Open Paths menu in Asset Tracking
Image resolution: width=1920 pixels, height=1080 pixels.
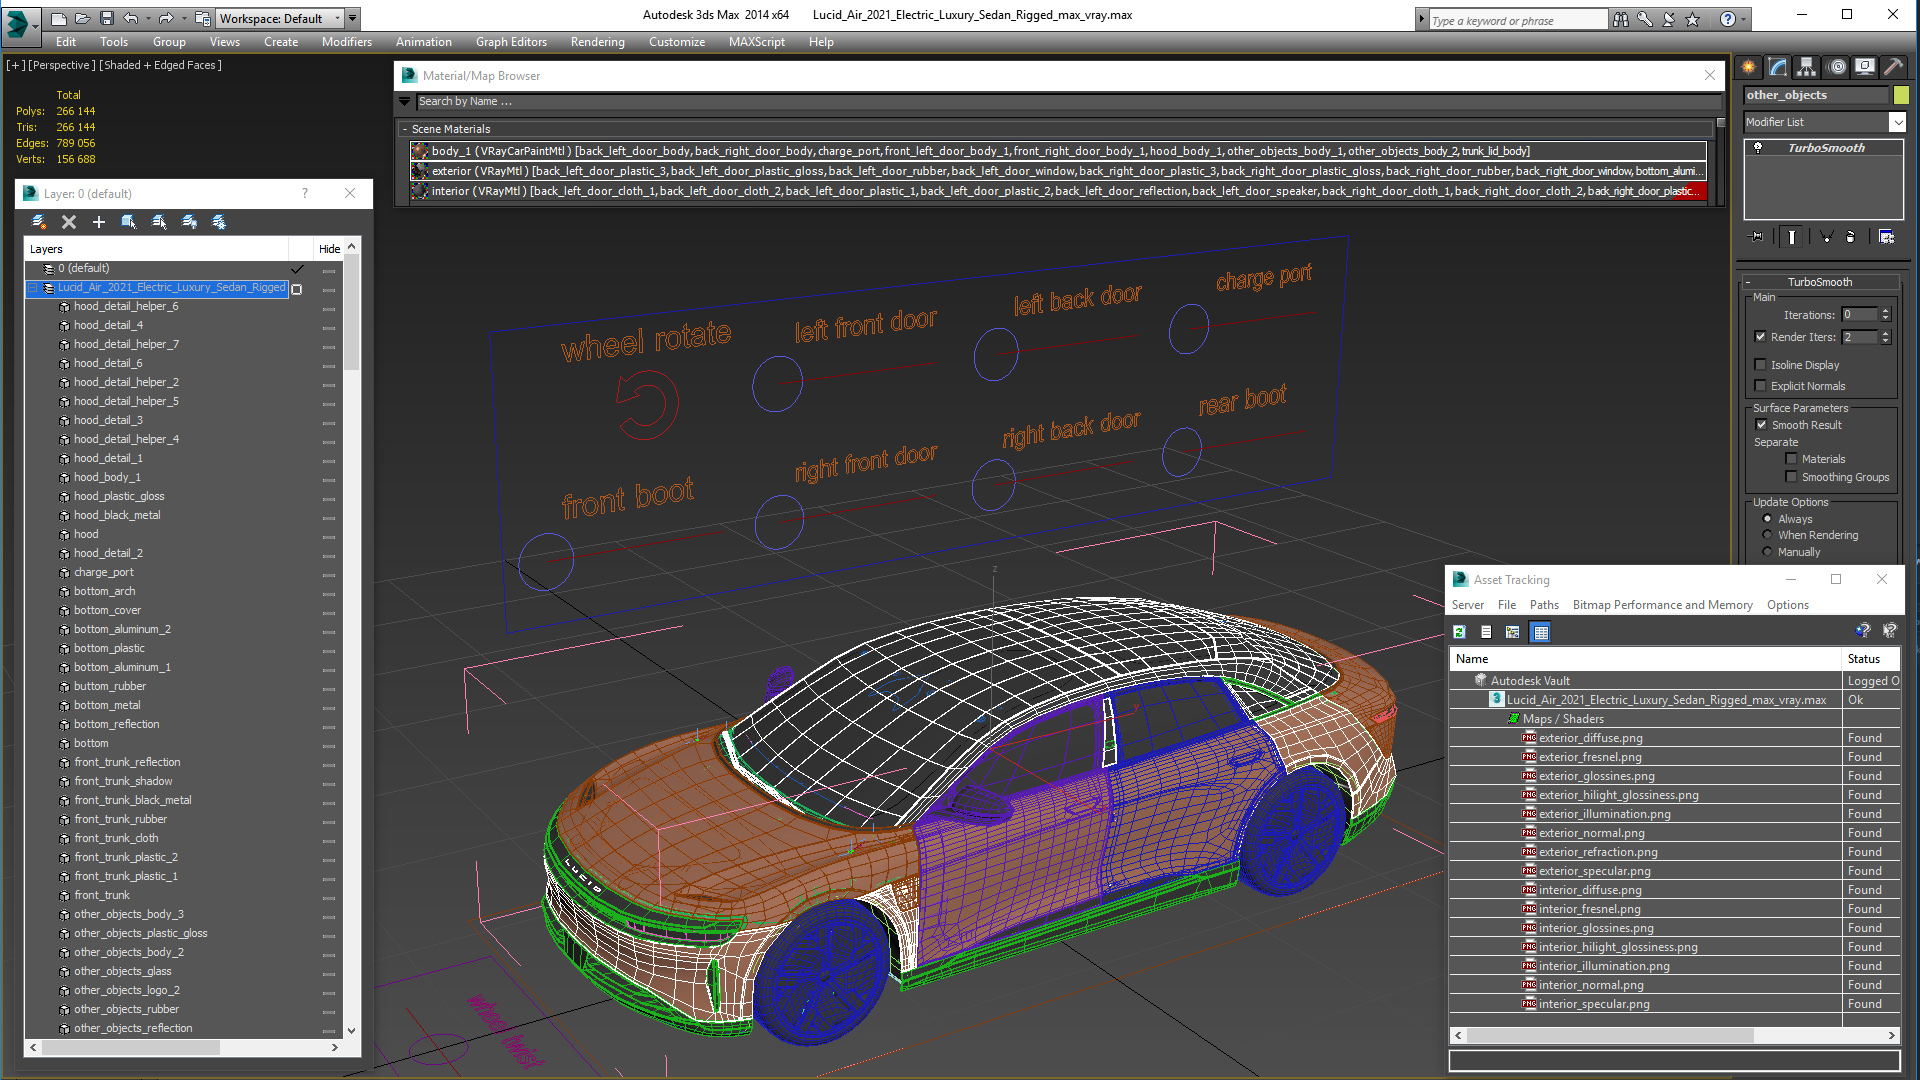click(1544, 605)
